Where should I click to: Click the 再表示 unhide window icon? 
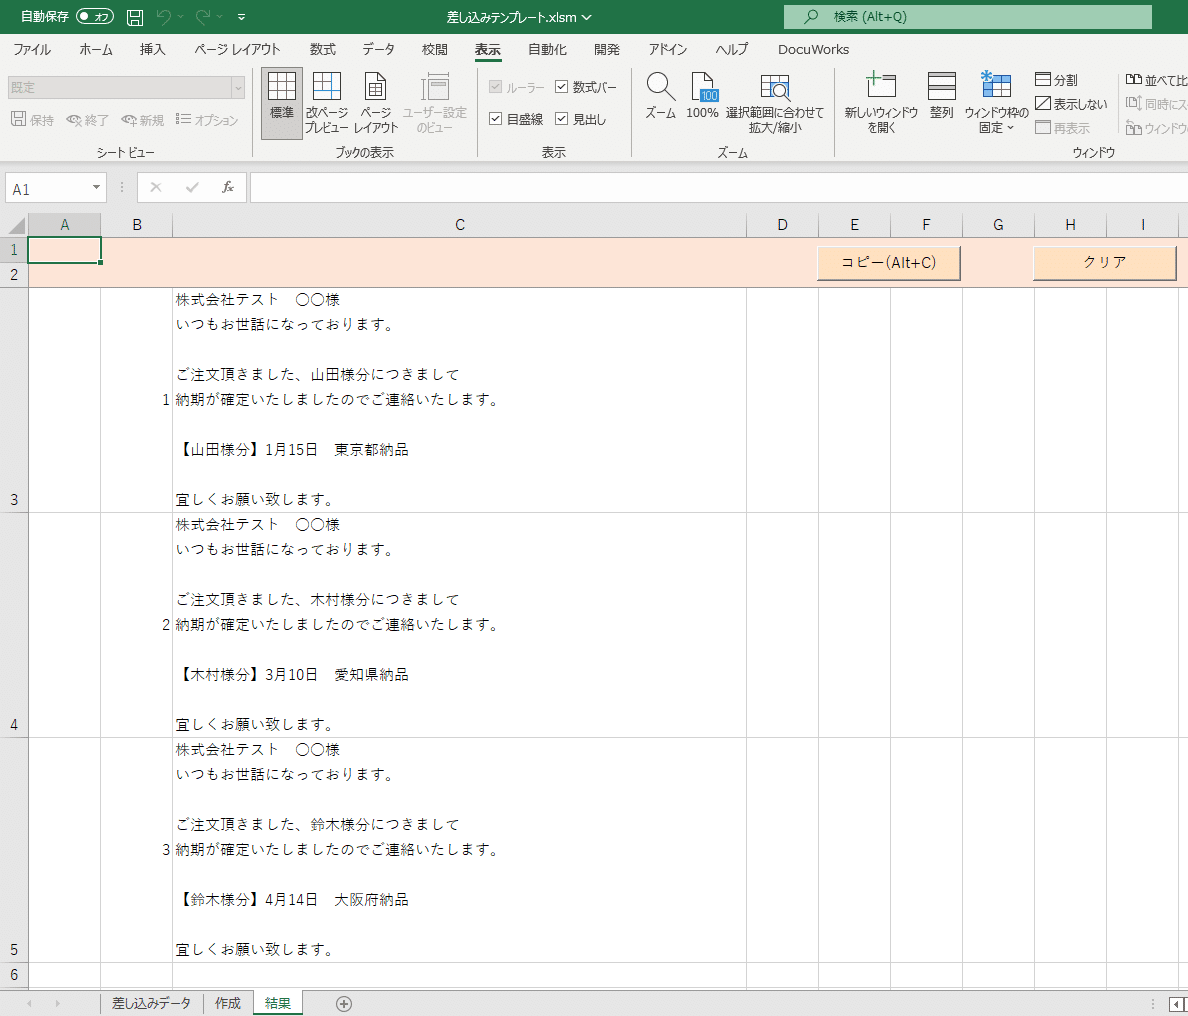1062,128
